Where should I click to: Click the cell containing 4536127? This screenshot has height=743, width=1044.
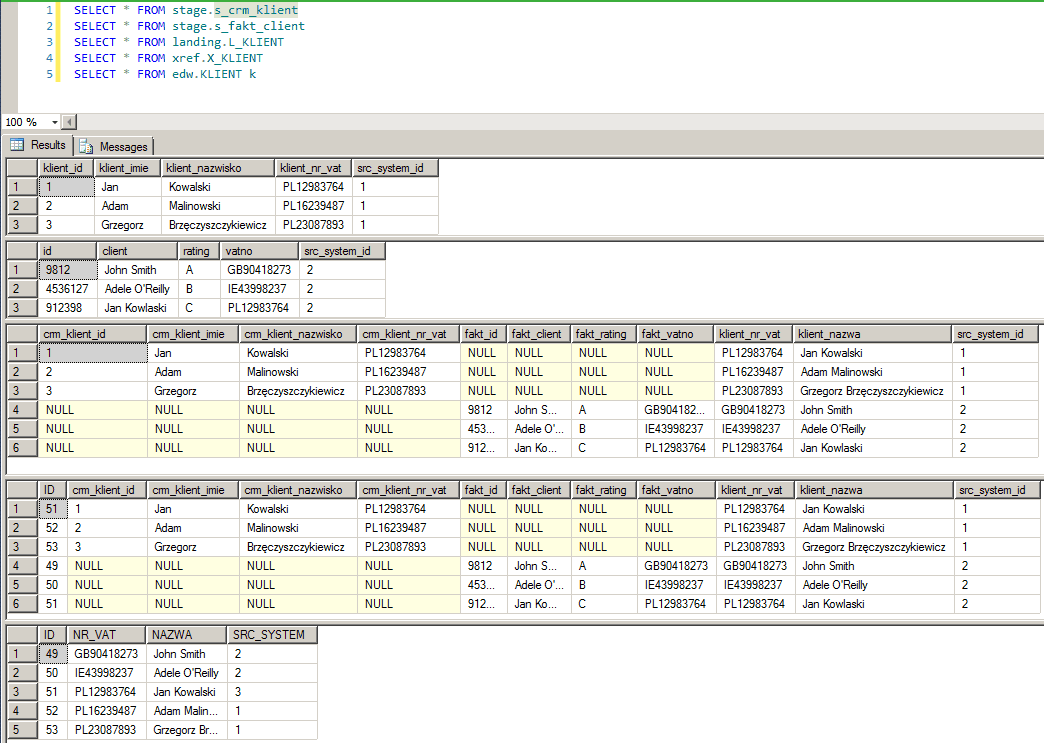[67, 289]
